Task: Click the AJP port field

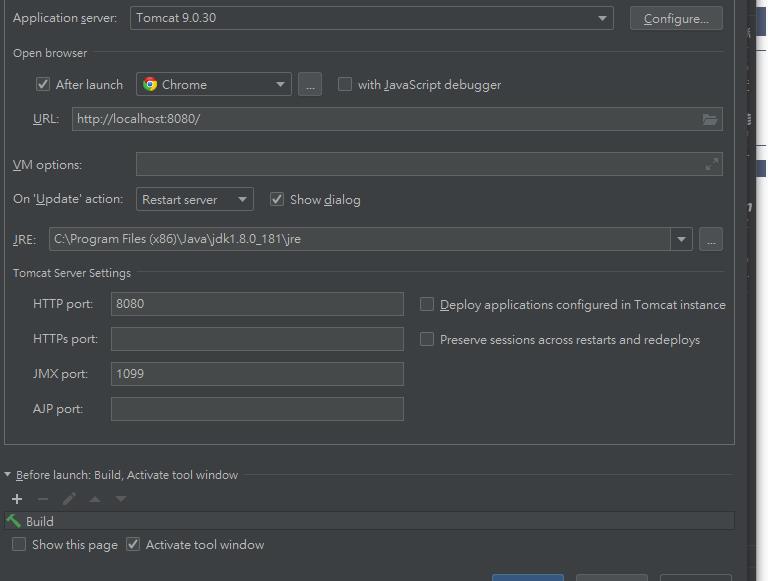Action: click(x=258, y=409)
